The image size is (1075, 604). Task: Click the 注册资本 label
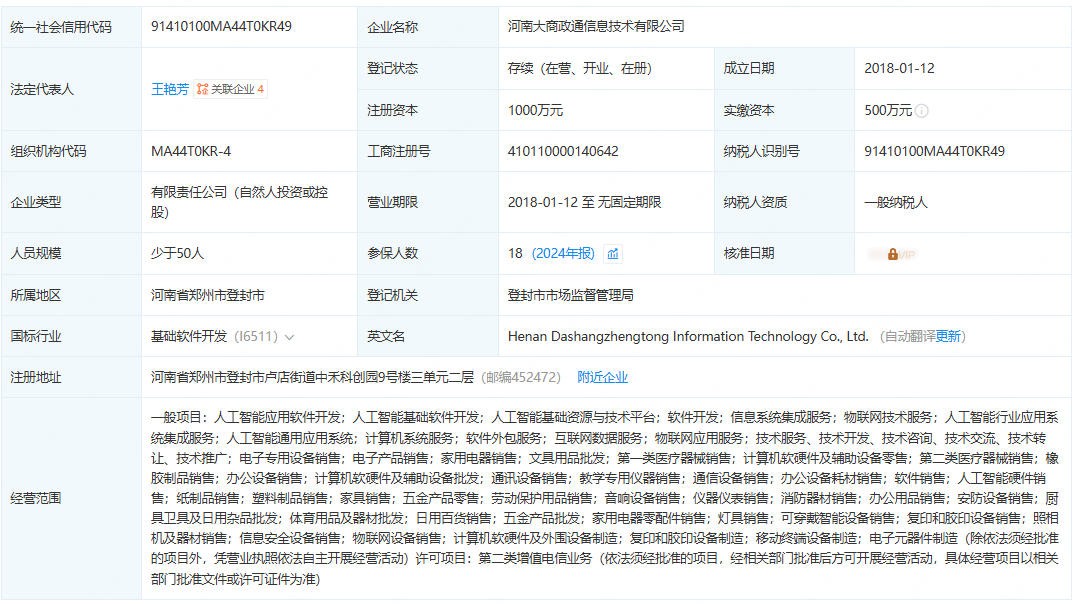[392, 110]
